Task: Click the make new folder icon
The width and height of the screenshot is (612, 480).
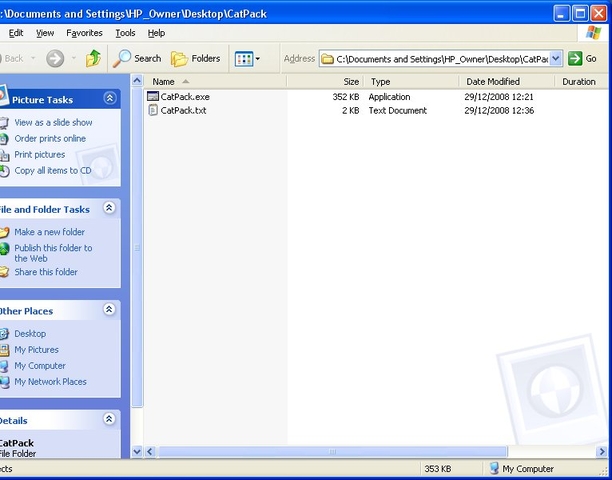Action: click(x=4, y=232)
